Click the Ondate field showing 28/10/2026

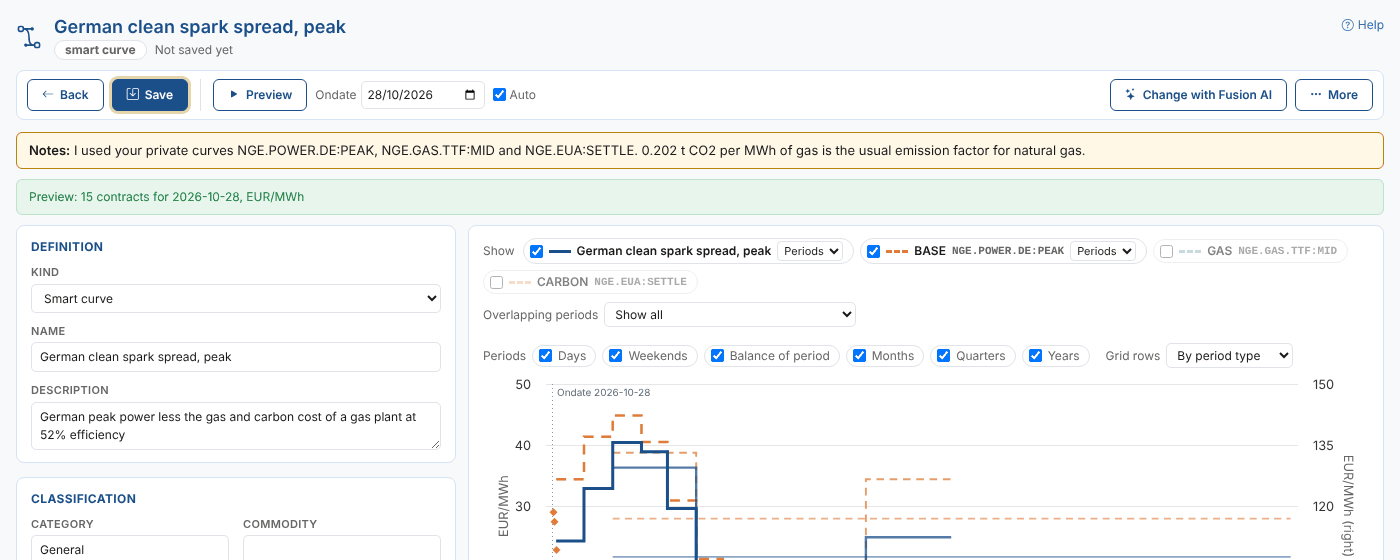[422, 95]
